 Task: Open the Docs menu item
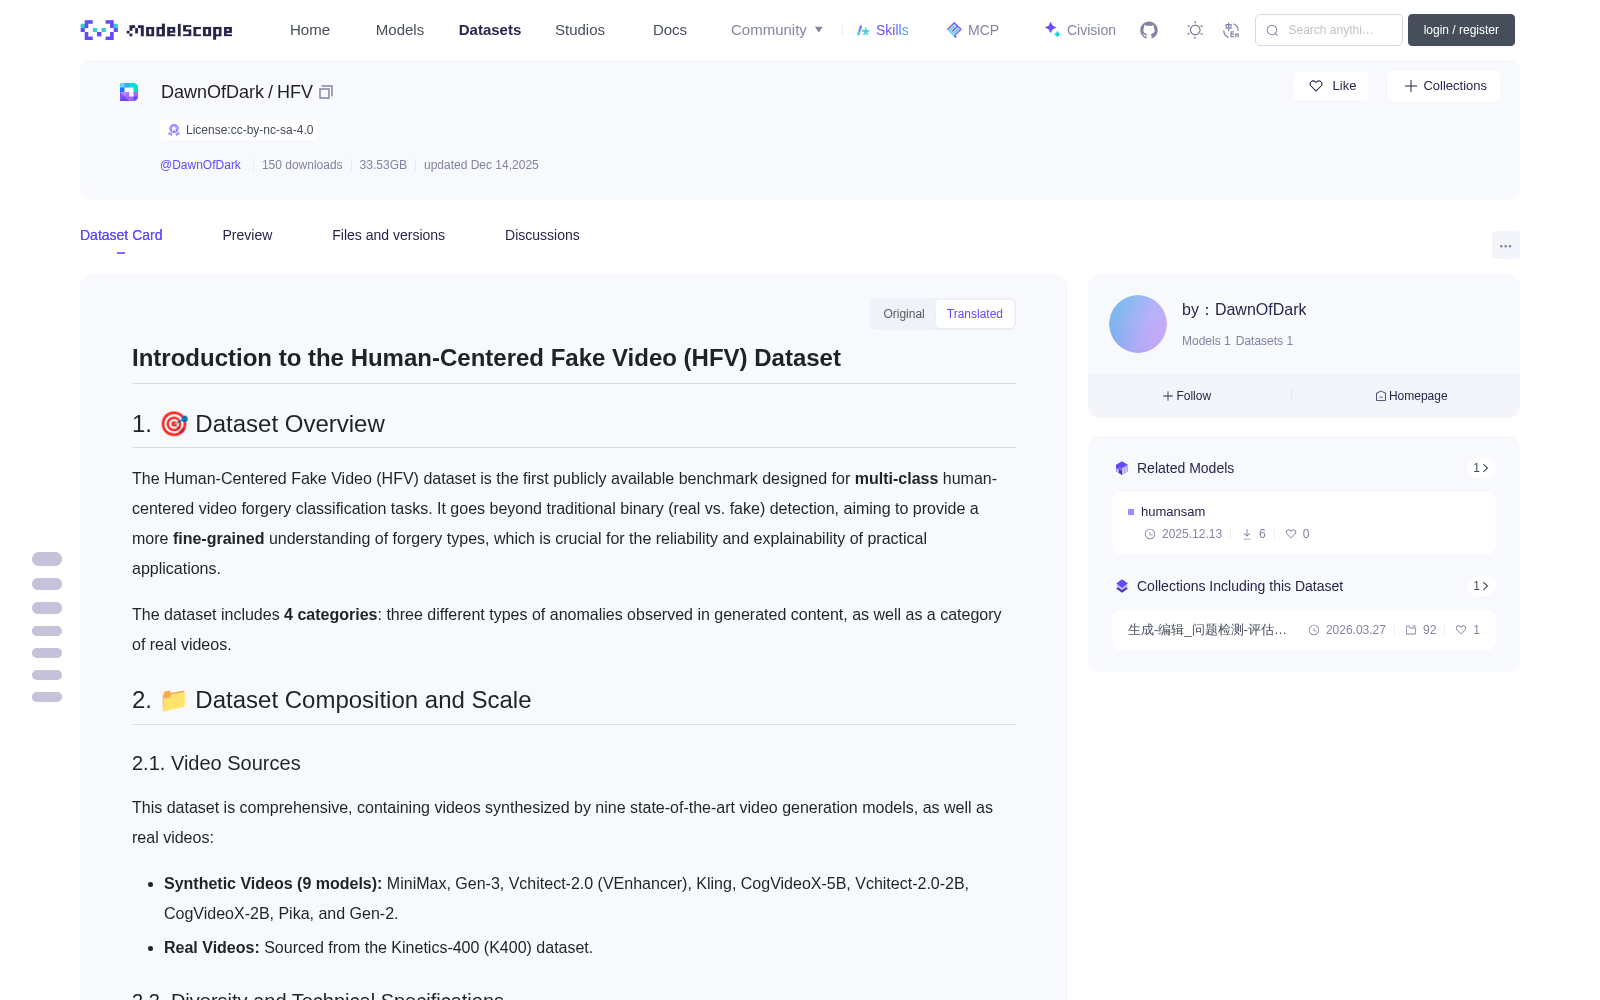[670, 30]
